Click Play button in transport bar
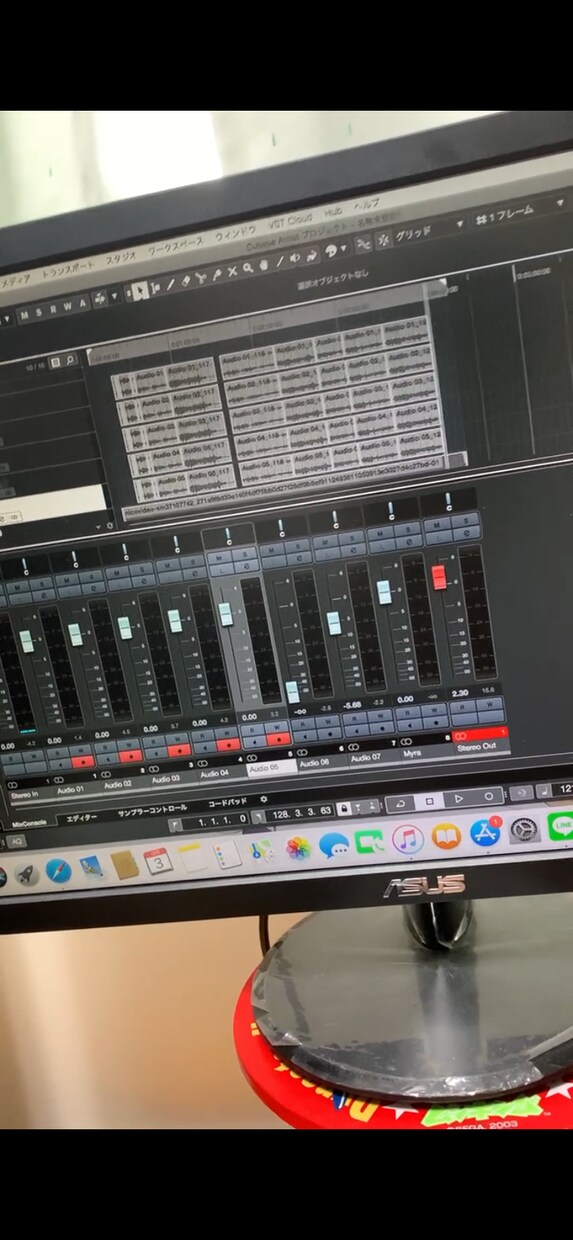 (458, 799)
